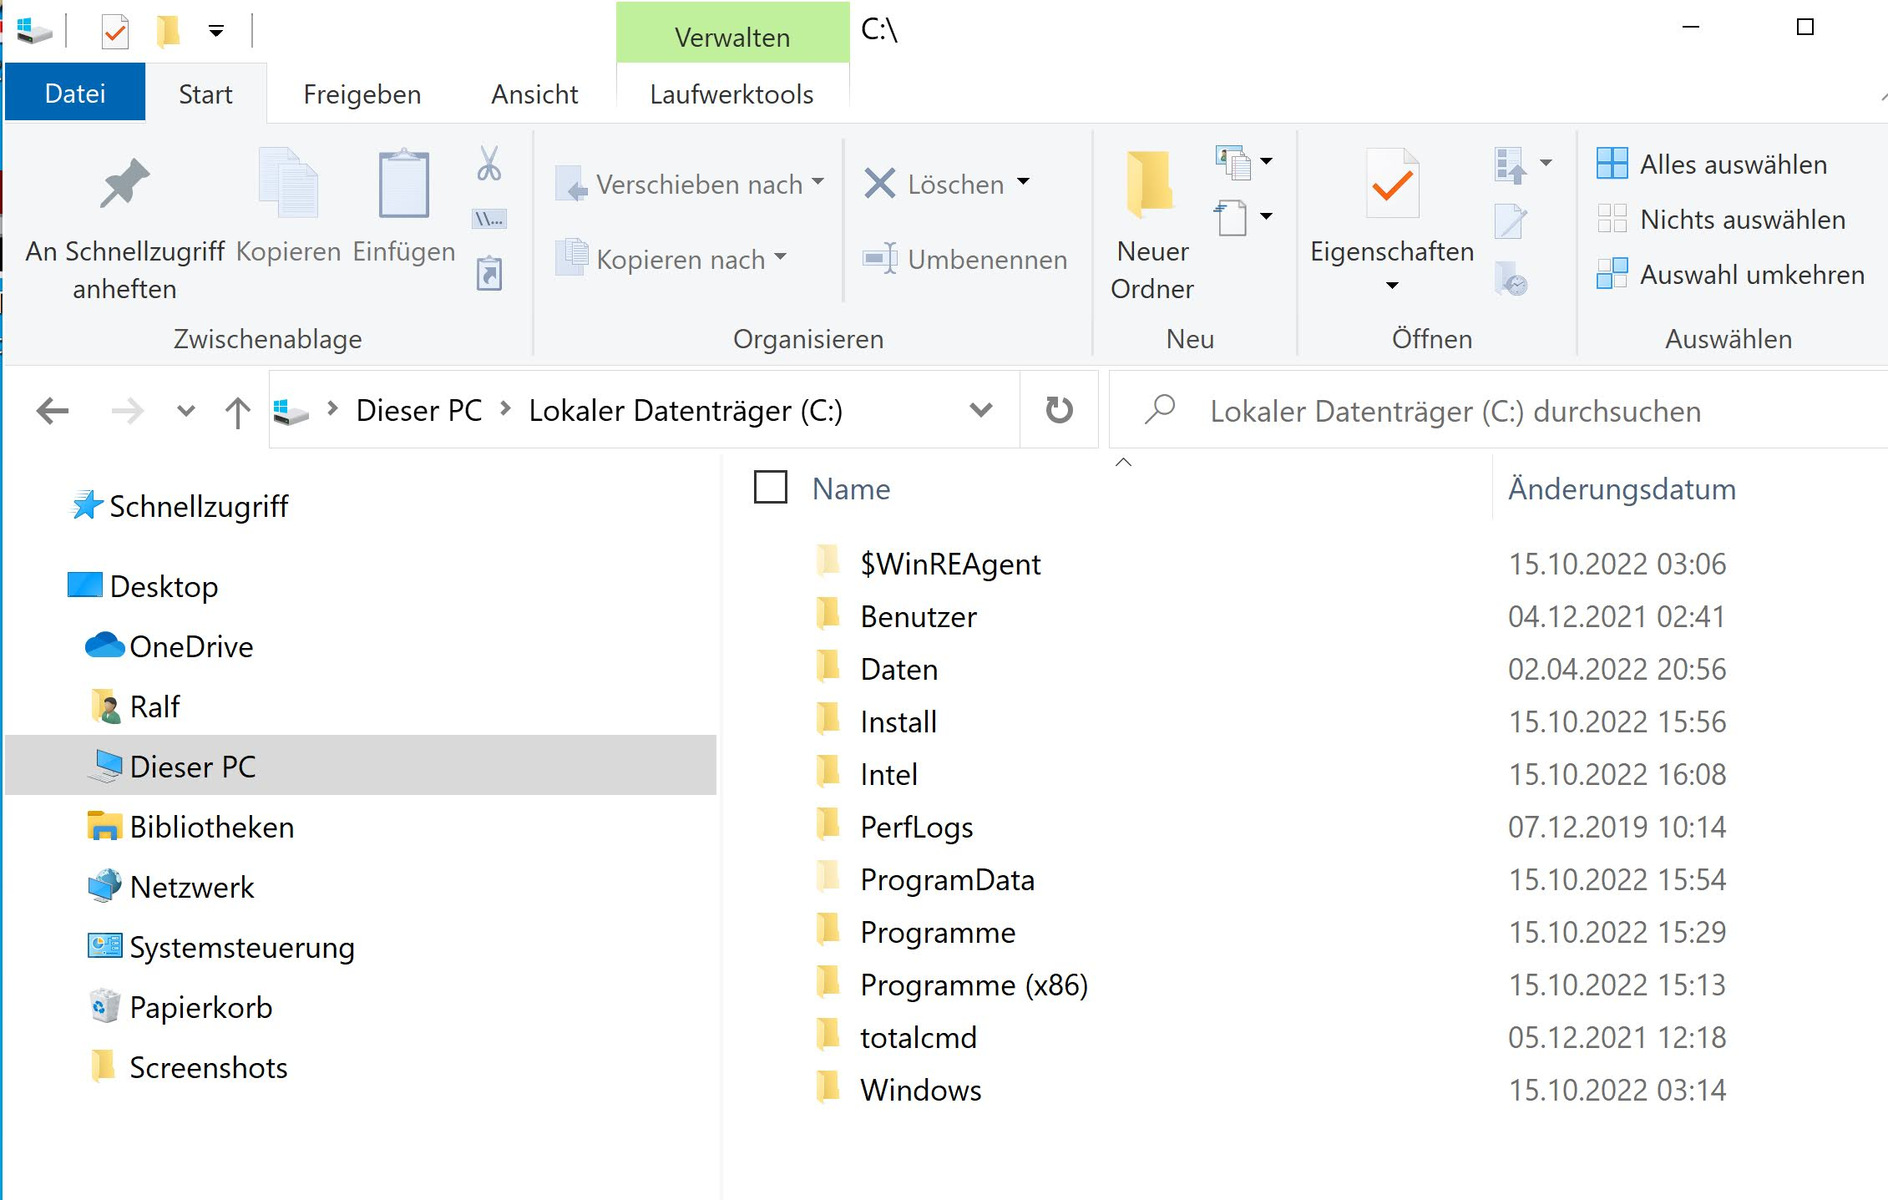
Task: Click the pin to Schnellzugriff icon
Action: [x=124, y=184]
